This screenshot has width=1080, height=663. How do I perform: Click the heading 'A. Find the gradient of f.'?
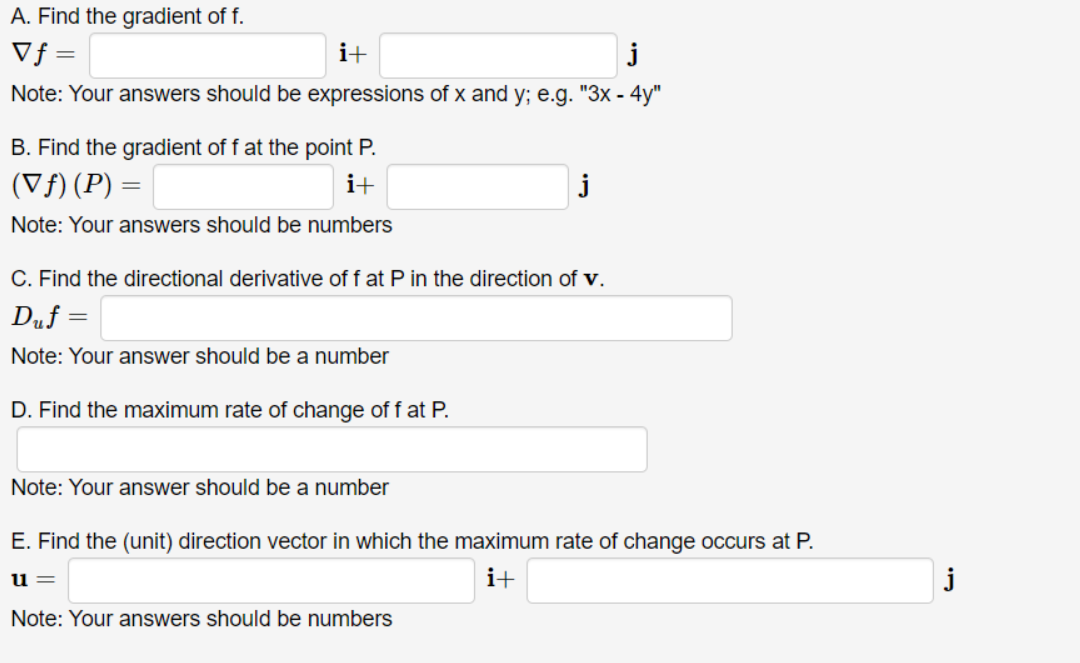tap(127, 16)
